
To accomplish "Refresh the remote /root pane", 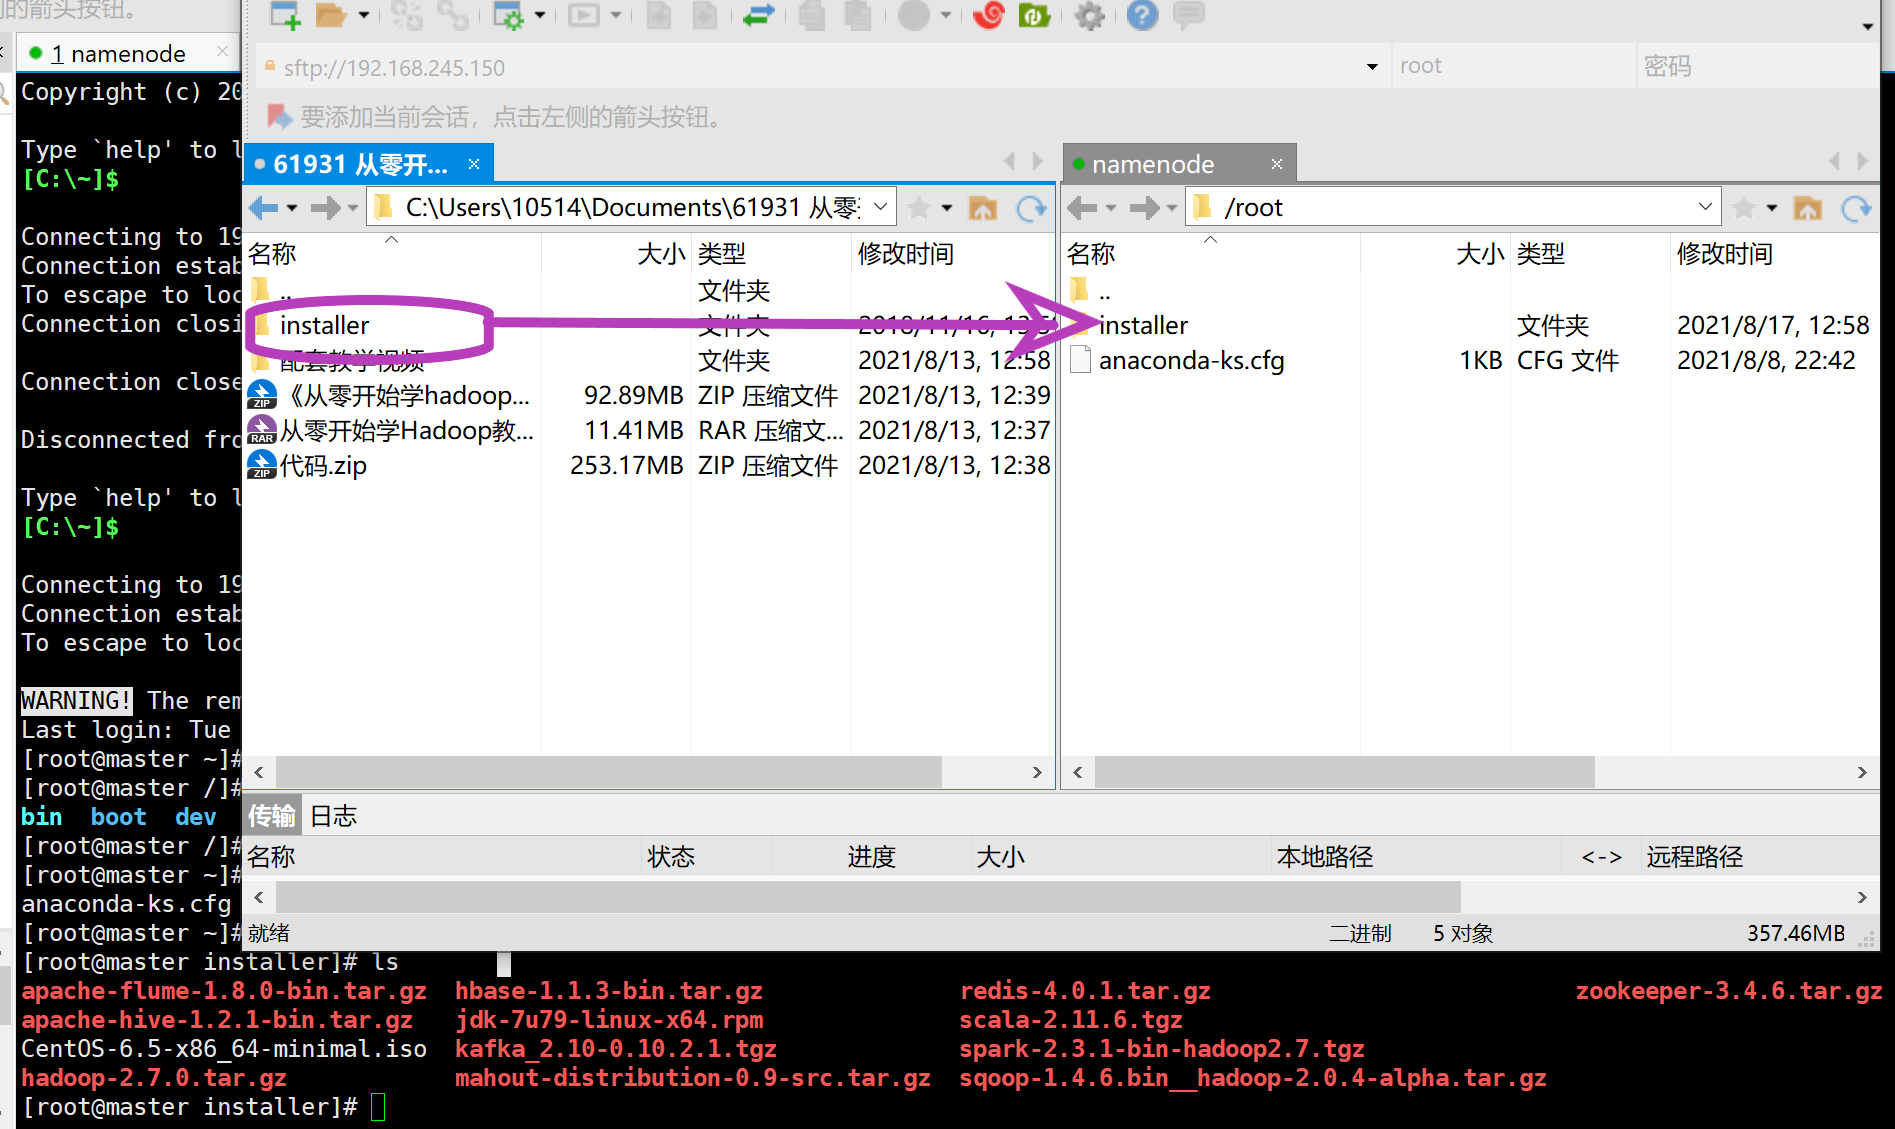I will [x=1856, y=208].
